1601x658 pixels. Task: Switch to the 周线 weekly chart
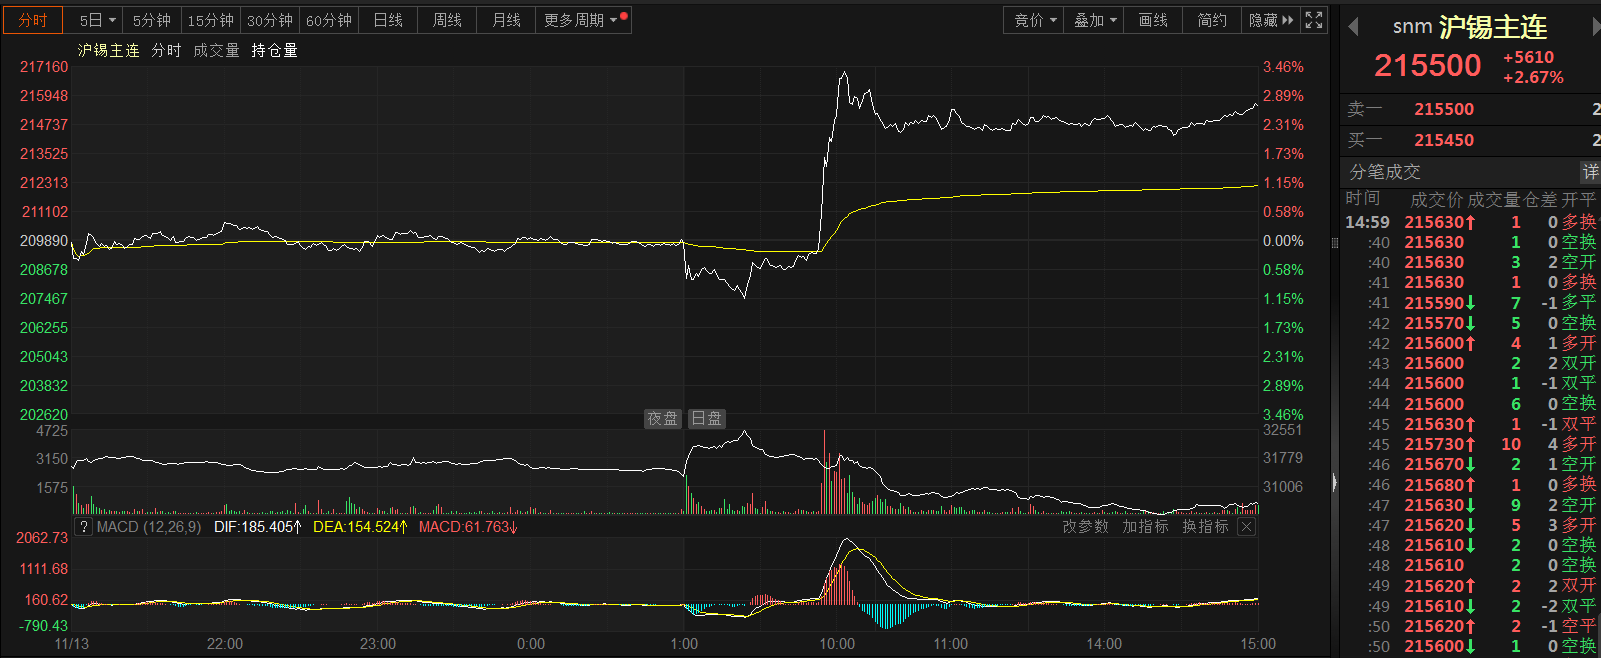click(x=447, y=20)
